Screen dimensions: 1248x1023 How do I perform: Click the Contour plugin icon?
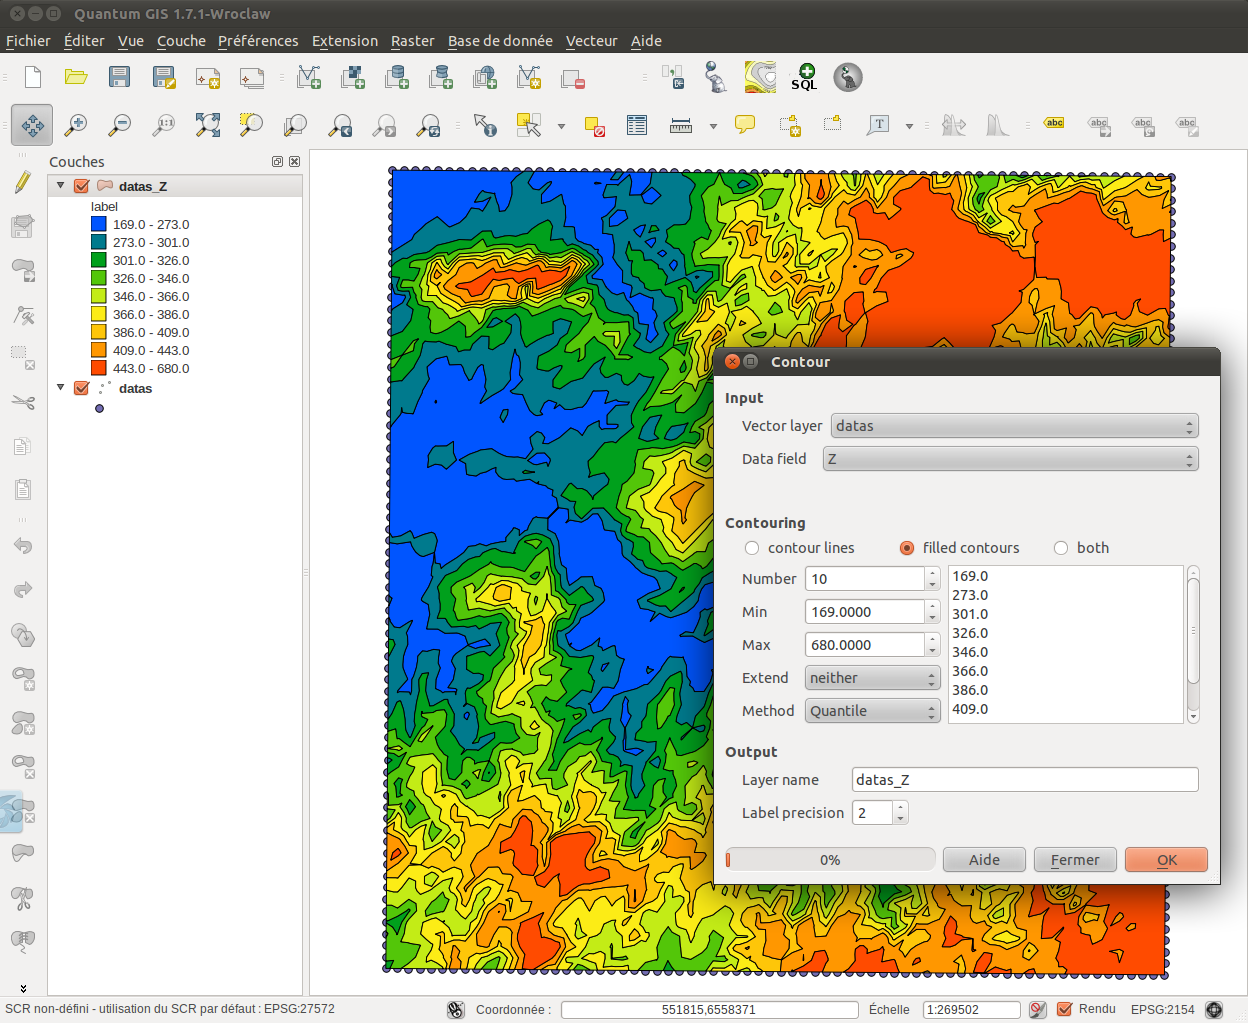[x=760, y=78]
